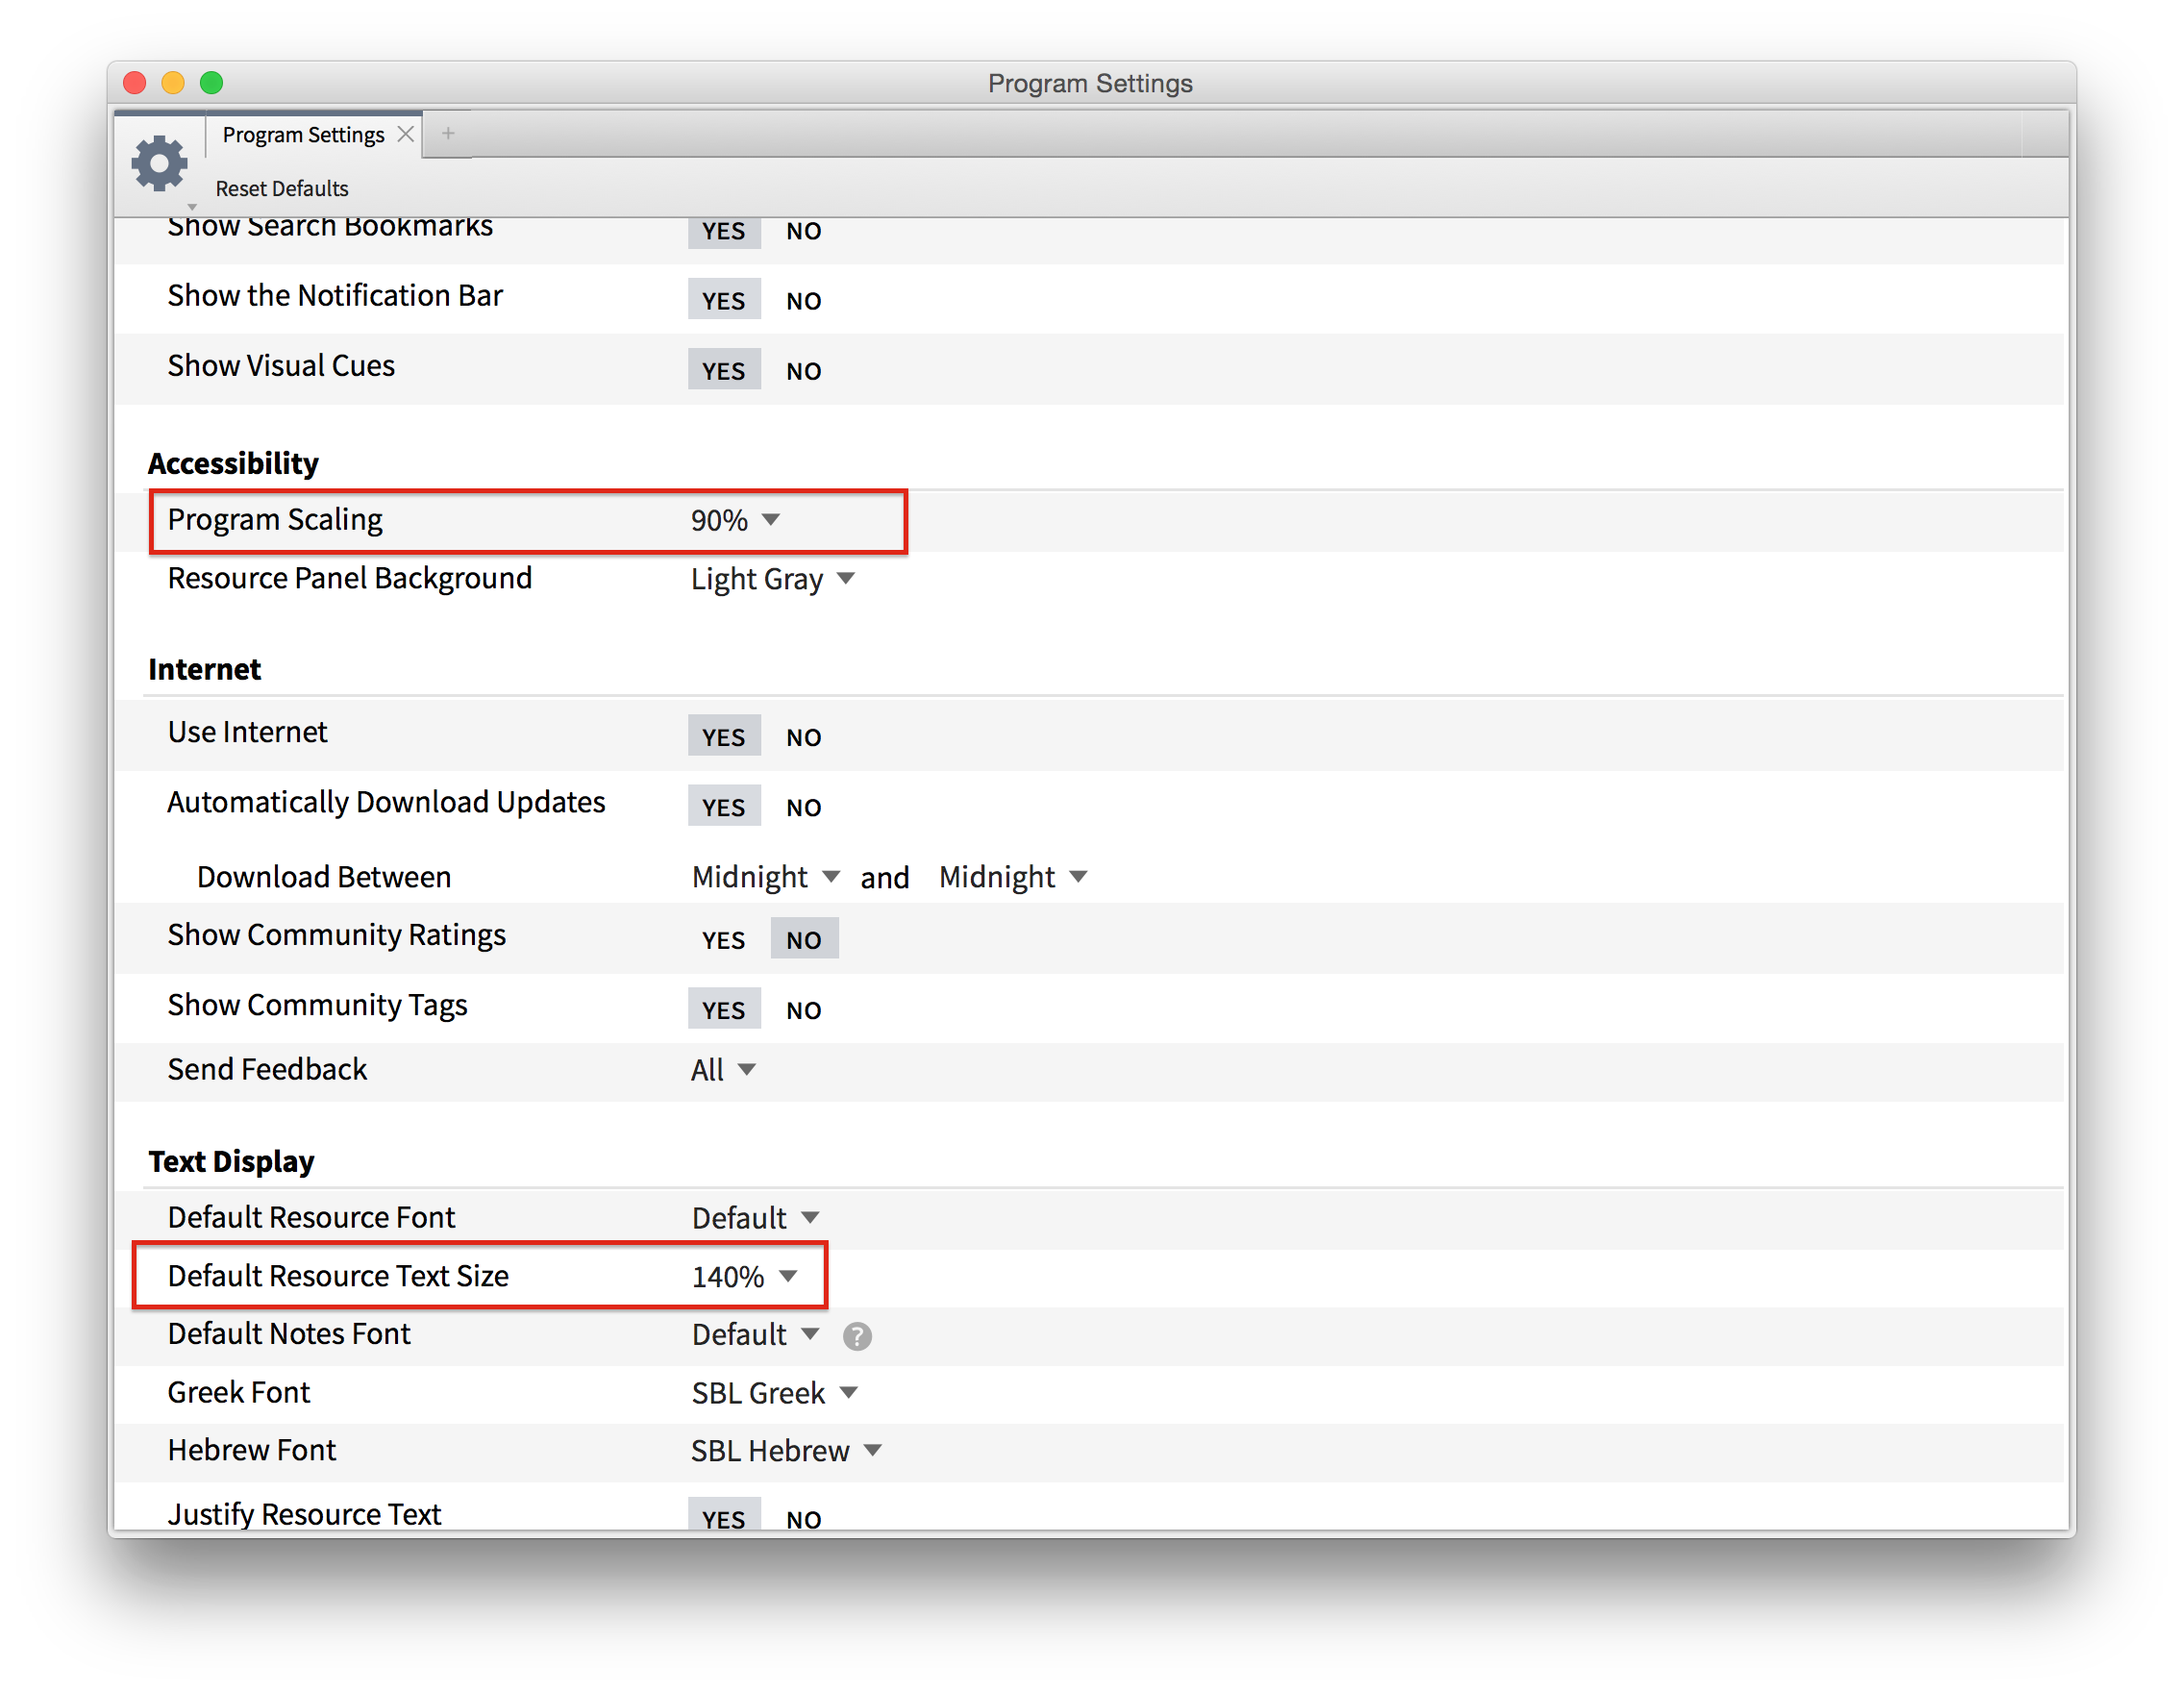2184x1692 pixels.
Task: Set Use Internet to NO
Action: tap(803, 737)
